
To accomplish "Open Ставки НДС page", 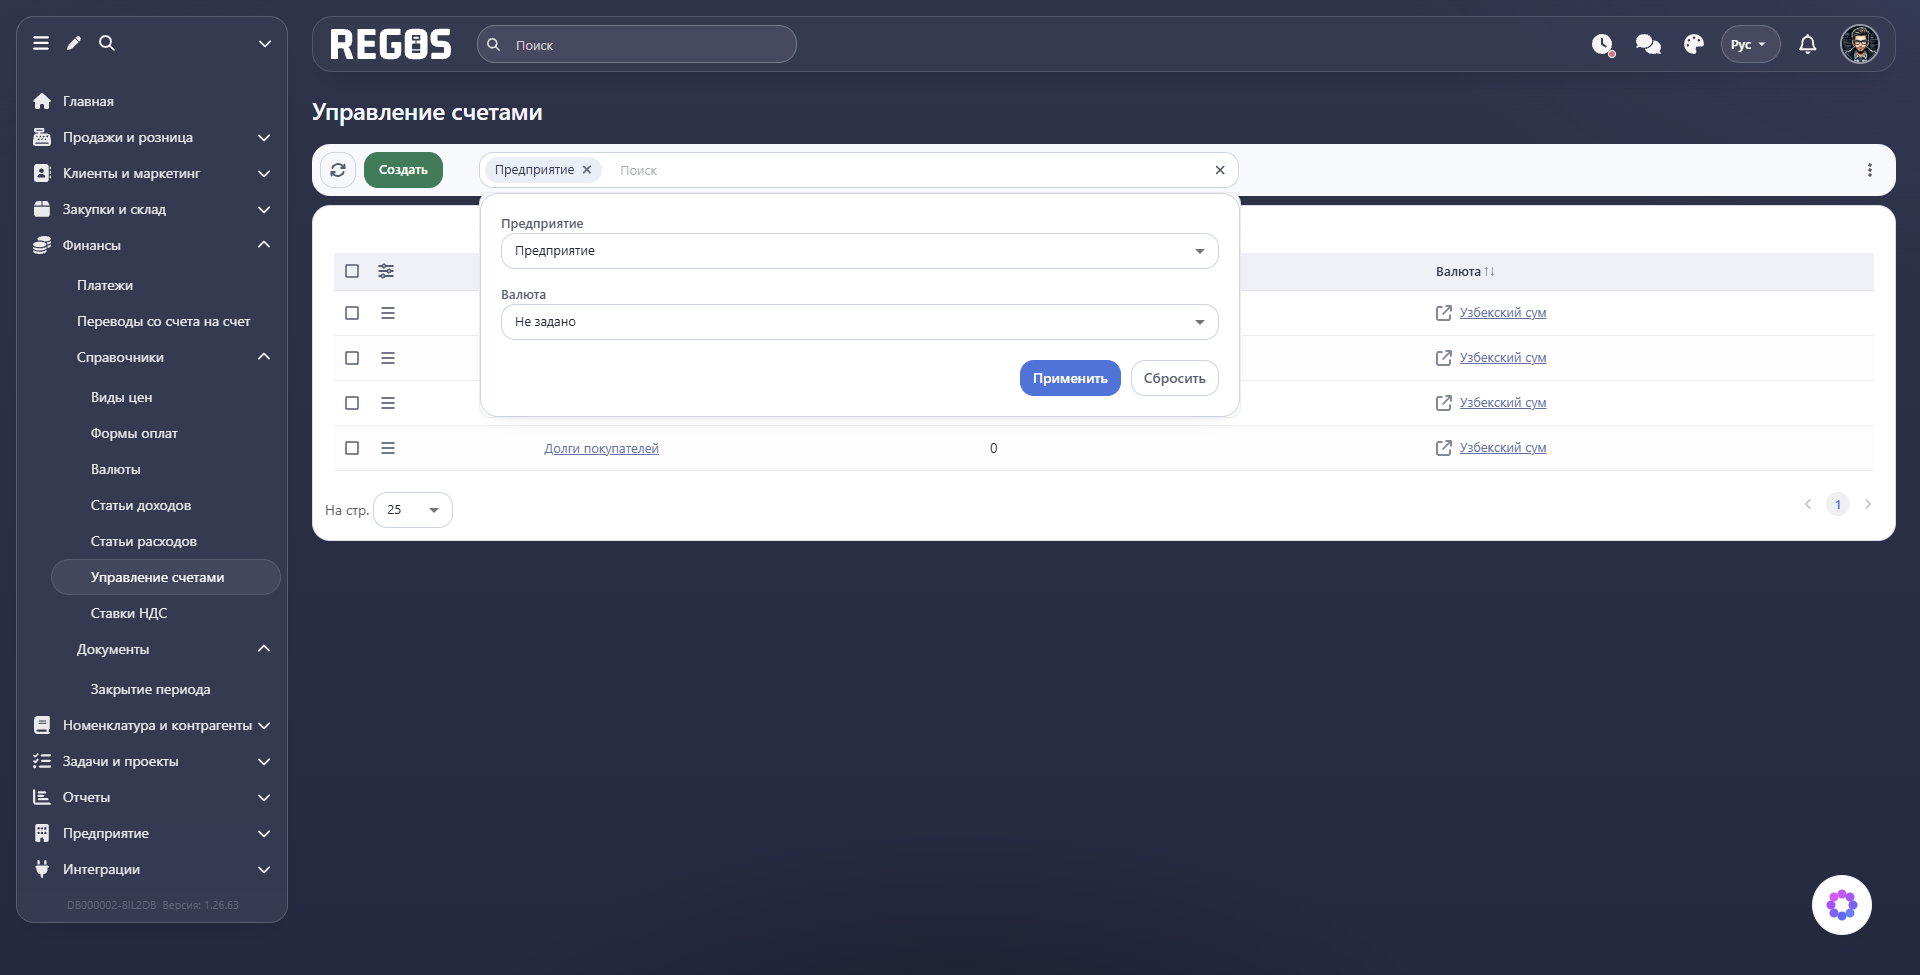I will click(129, 613).
